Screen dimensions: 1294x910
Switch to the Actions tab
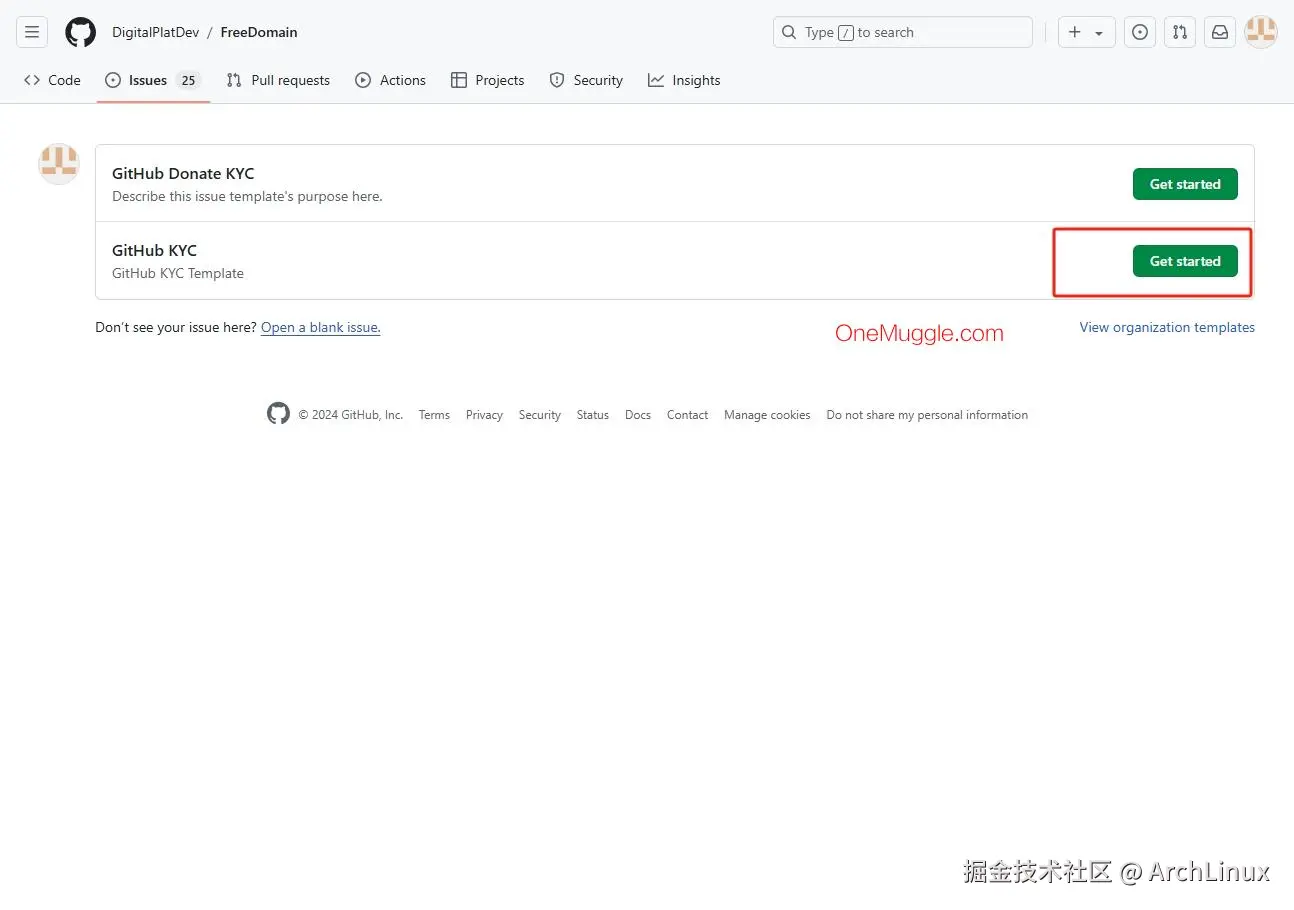click(391, 80)
